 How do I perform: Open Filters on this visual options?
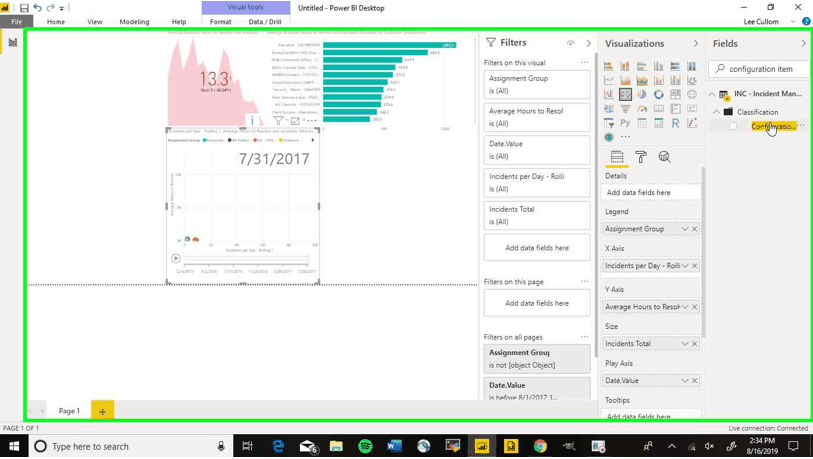click(x=584, y=62)
